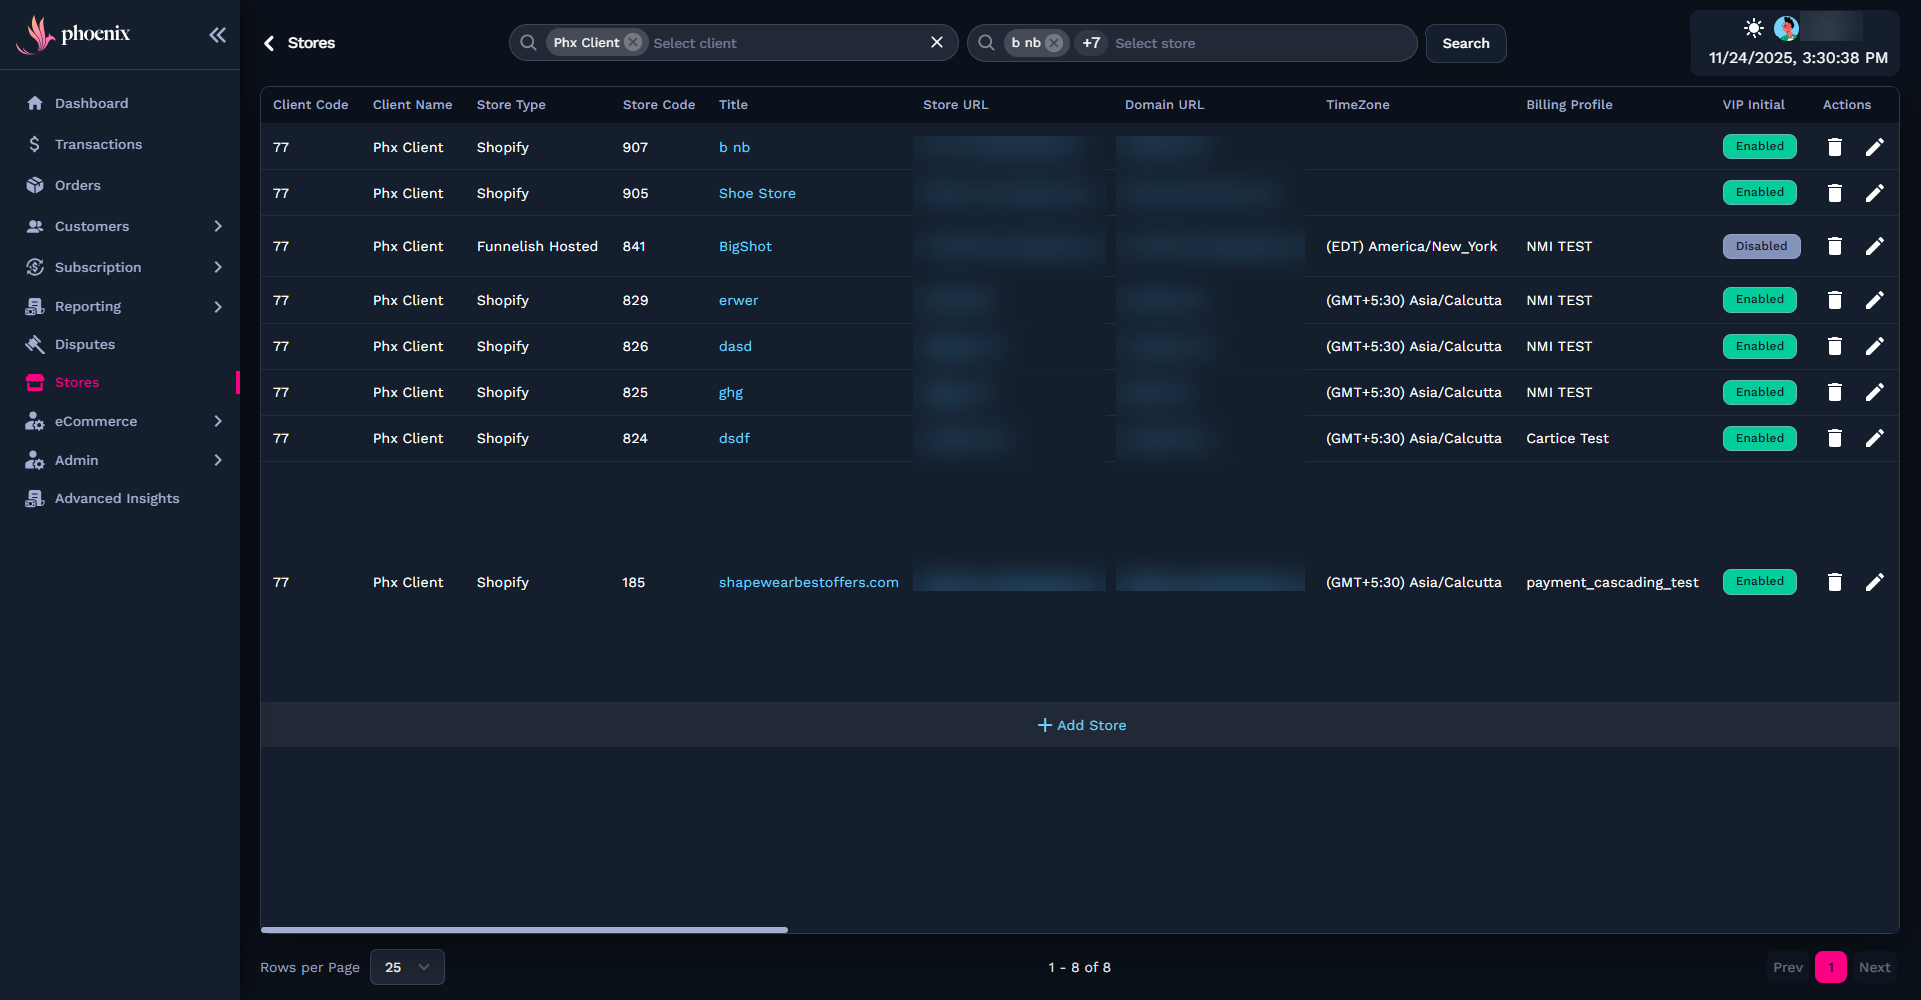Screen dimensions: 1921x1000
Task: Clear the client search field
Action: [x=936, y=42]
